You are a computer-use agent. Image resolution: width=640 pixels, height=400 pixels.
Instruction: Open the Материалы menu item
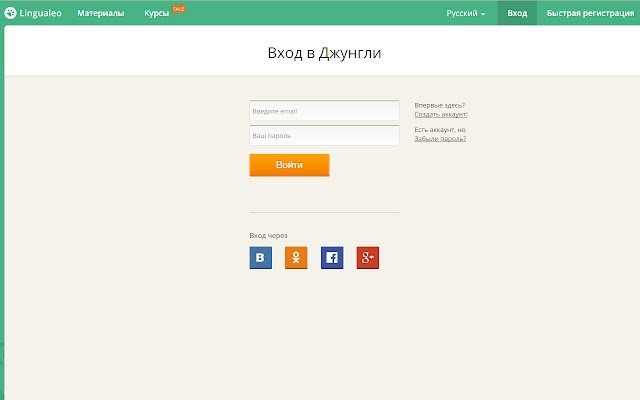pyautogui.click(x=101, y=13)
